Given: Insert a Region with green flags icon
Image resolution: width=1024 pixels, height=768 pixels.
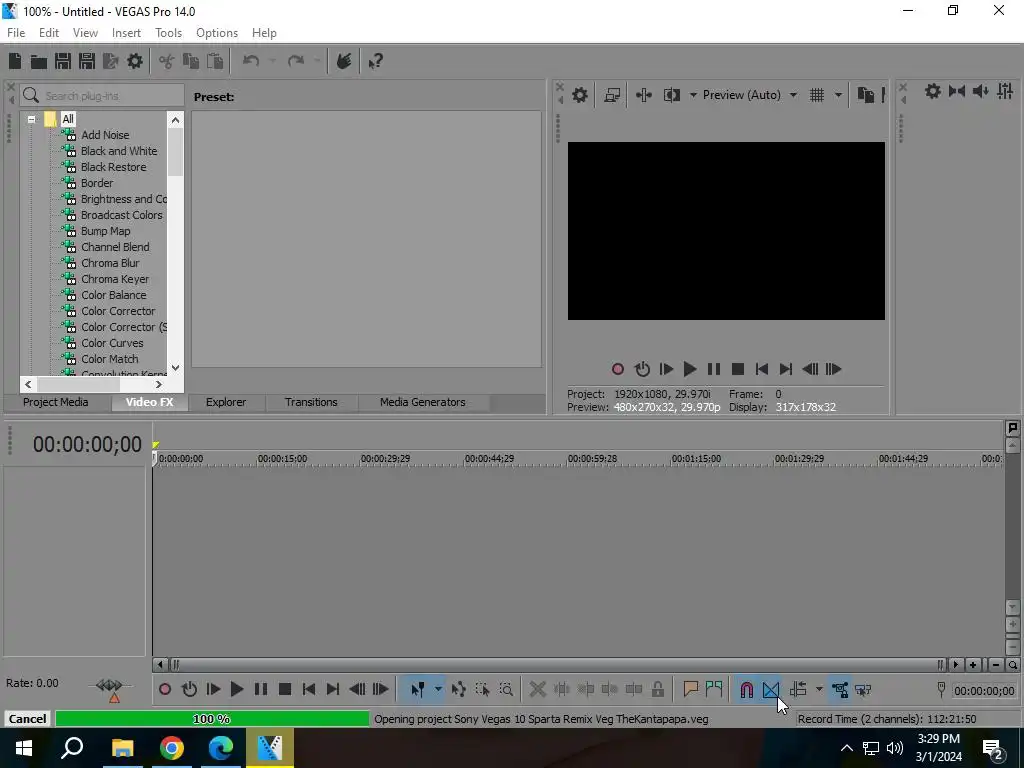Looking at the screenshot, I should (x=714, y=690).
